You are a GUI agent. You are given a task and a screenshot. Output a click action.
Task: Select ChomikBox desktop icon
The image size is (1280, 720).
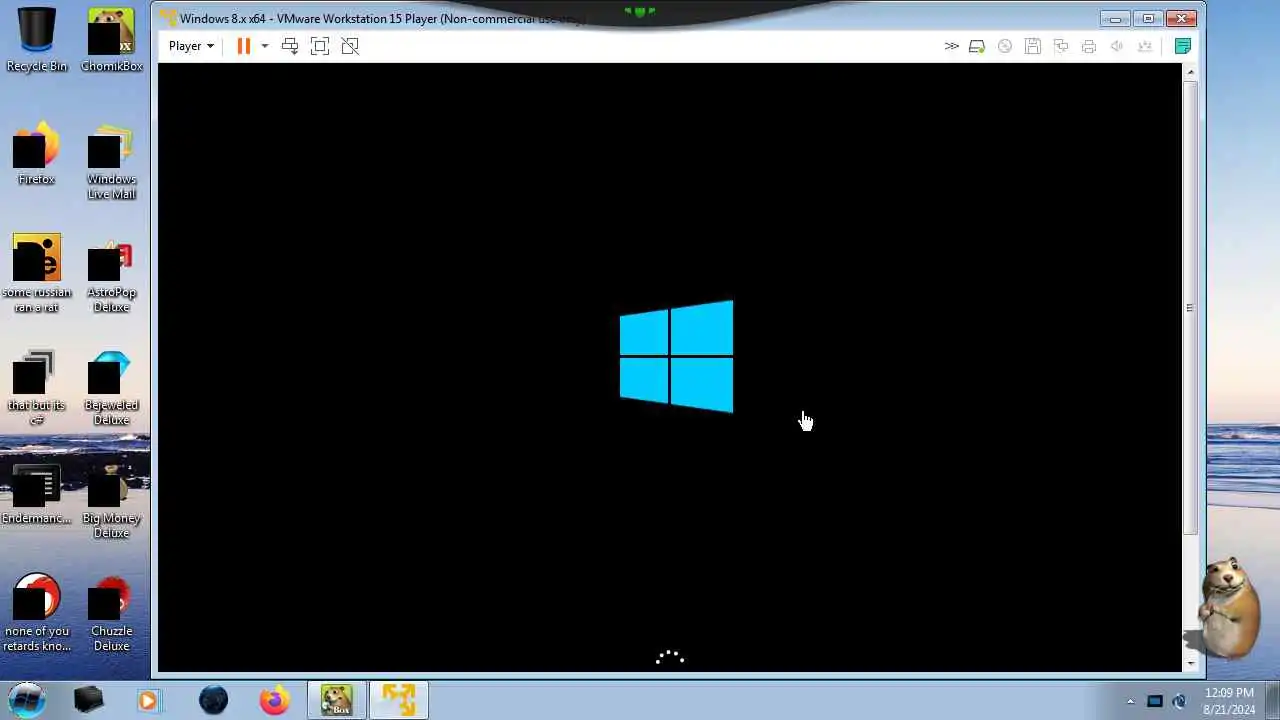pos(111,40)
